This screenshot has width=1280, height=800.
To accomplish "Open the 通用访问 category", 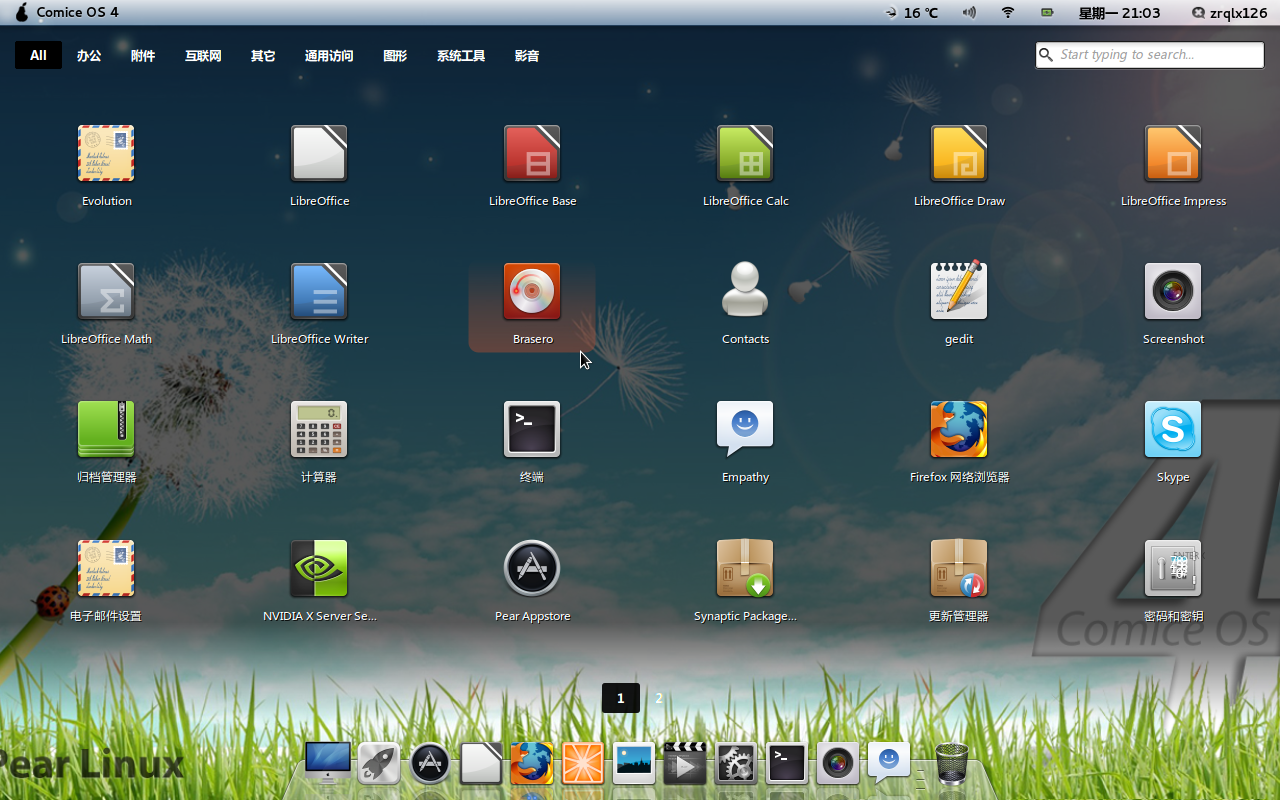I will 329,56.
